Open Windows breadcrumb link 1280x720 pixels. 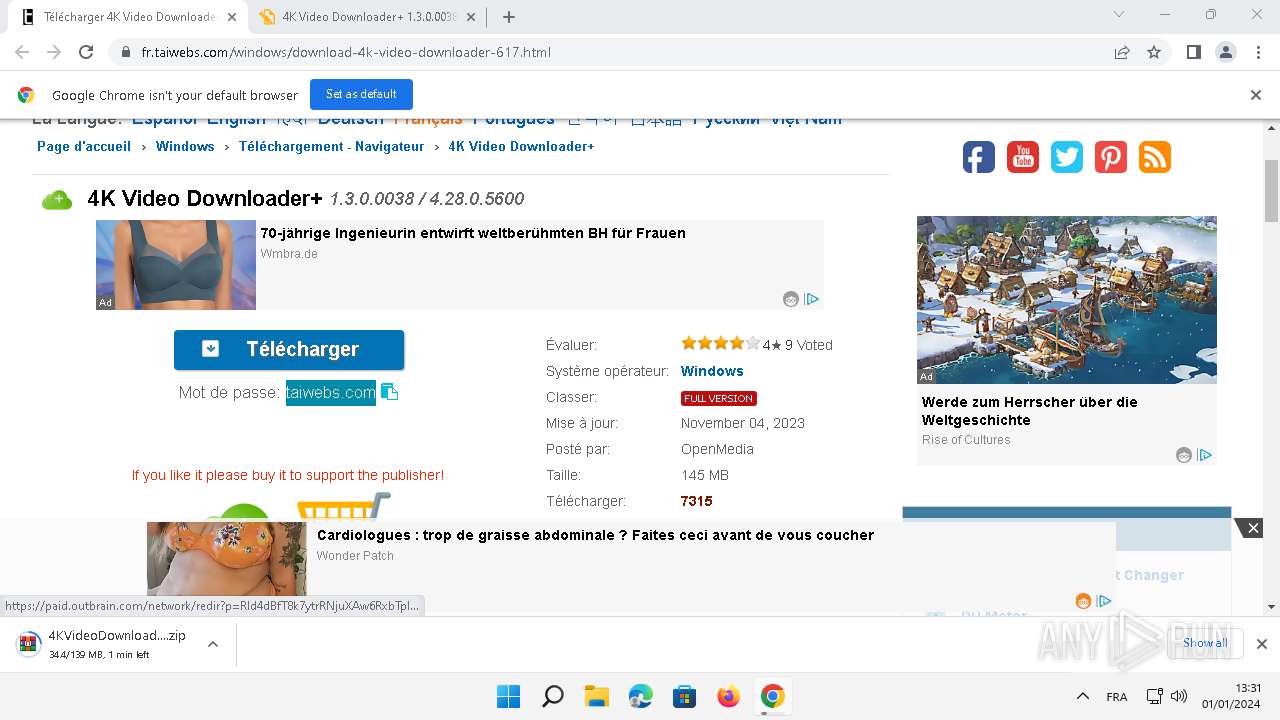point(185,146)
